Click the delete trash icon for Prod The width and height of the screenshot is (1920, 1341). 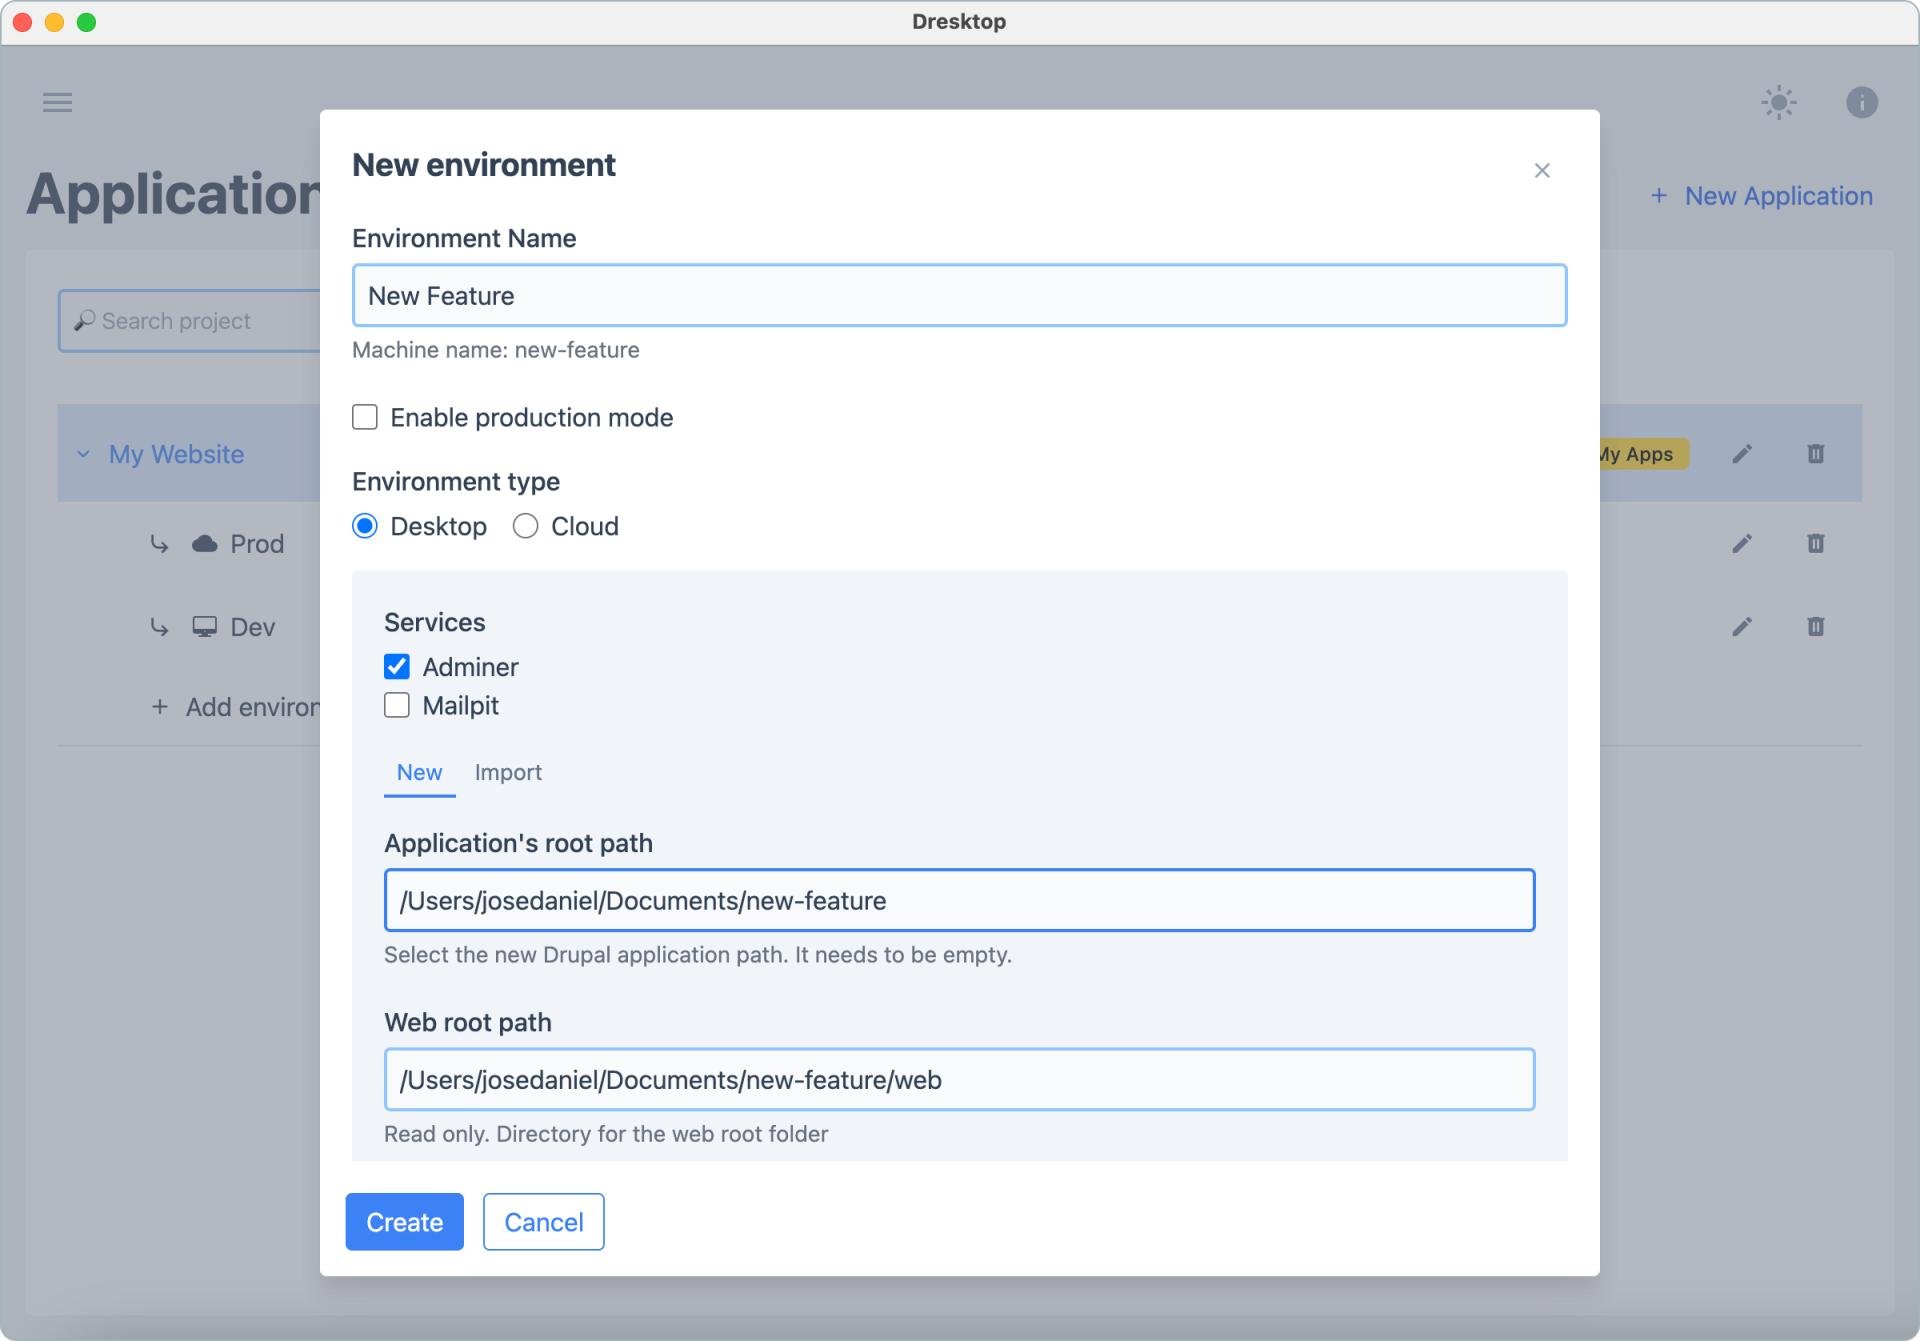point(1814,543)
